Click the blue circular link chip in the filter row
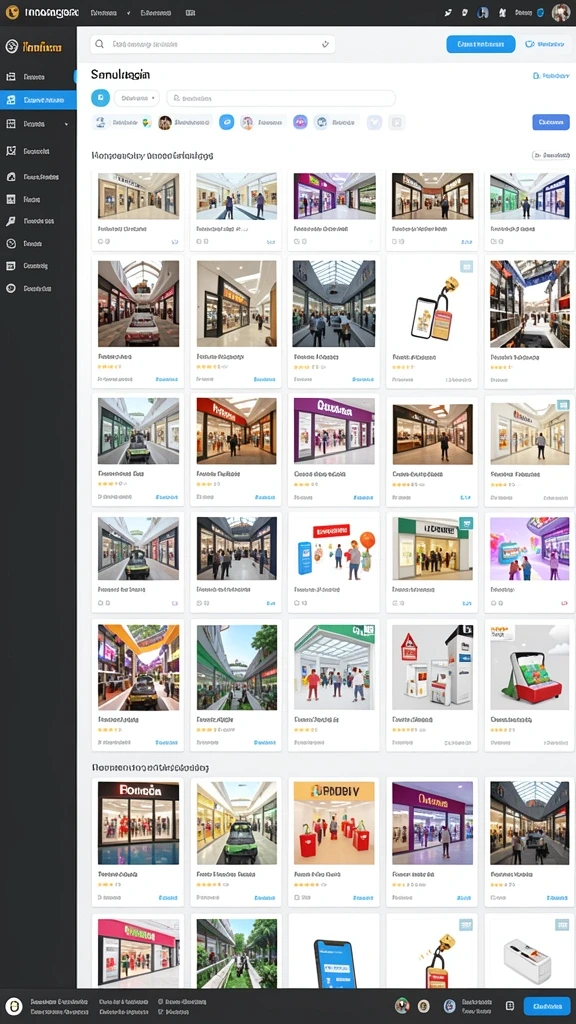576x1024 pixels. click(227, 122)
